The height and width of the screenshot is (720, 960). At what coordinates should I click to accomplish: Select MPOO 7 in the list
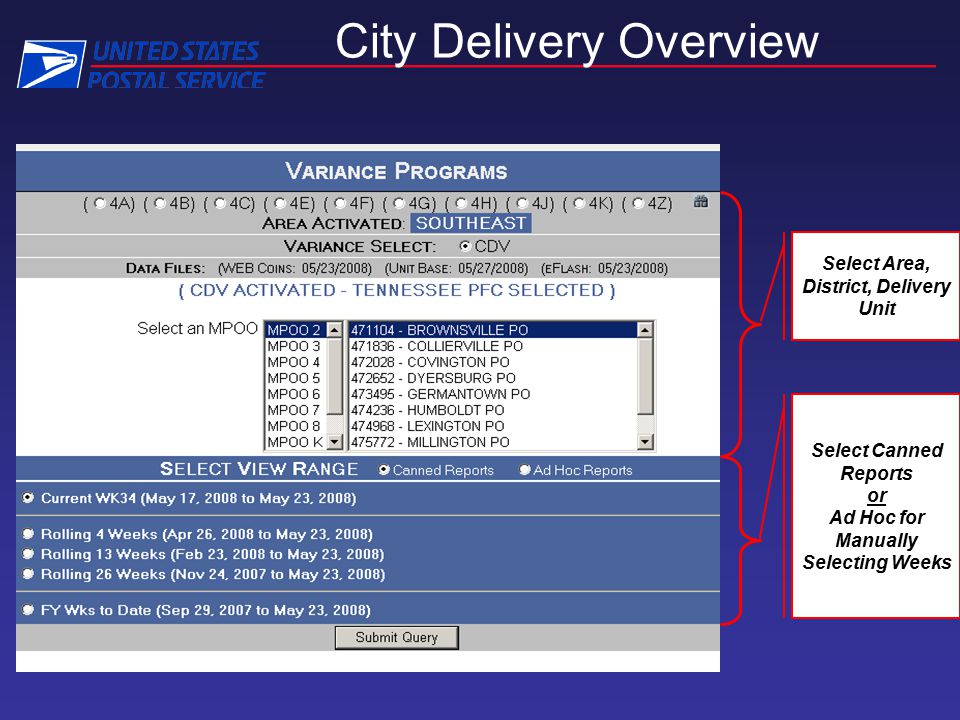pyautogui.click(x=295, y=410)
